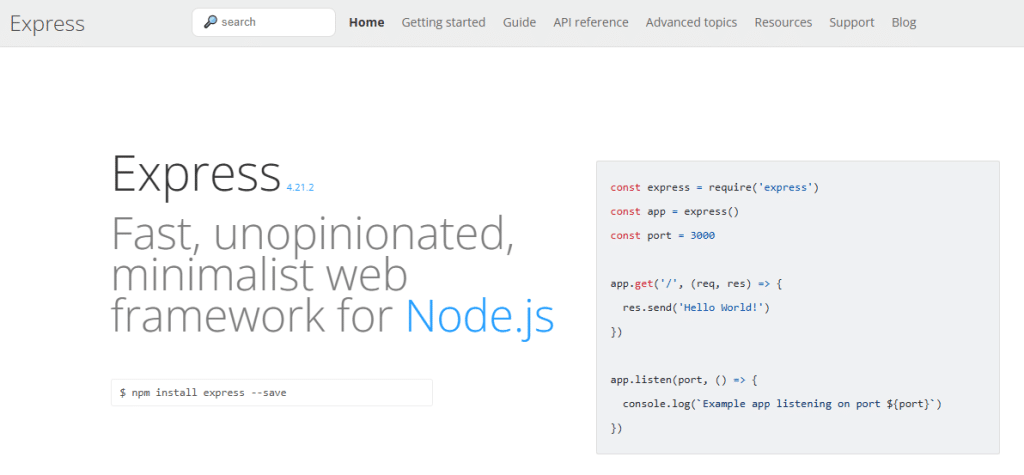This screenshot has width=1024, height=475.
Task: Click the "const port = 3000" line
Action: (662, 236)
